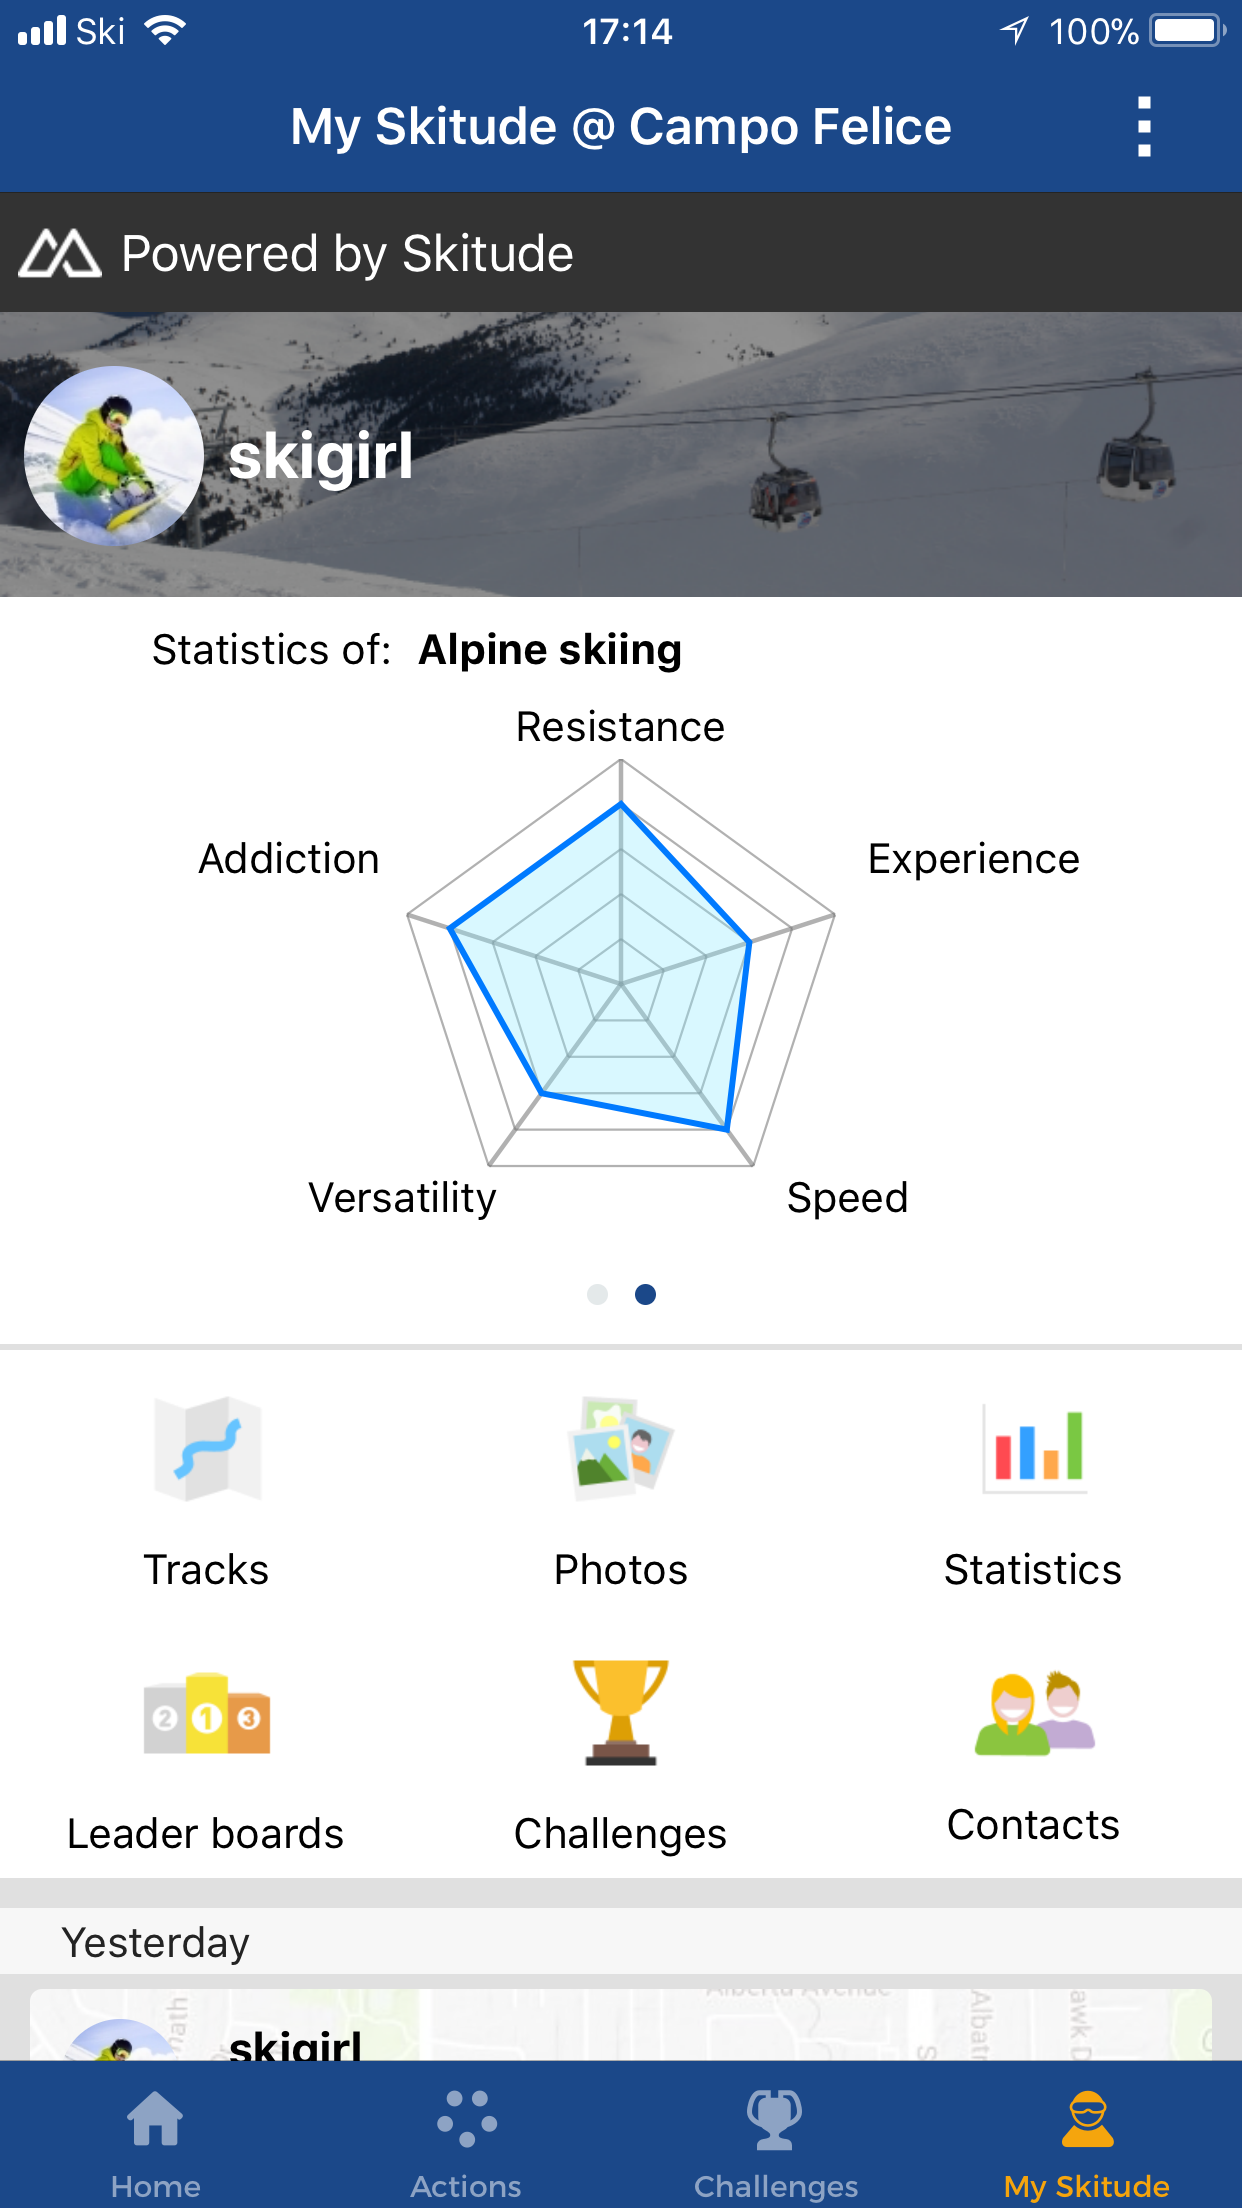Viewport: 1242px width, 2208px height.
Task: Open the three-dot overflow menu
Action: tap(1144, 127)
